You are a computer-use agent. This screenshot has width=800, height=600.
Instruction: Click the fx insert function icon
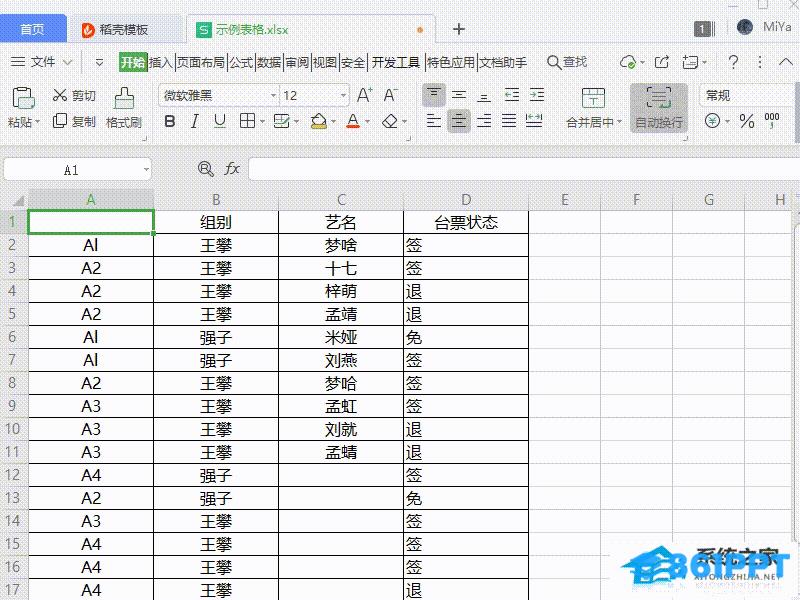[x=232, y=169]
